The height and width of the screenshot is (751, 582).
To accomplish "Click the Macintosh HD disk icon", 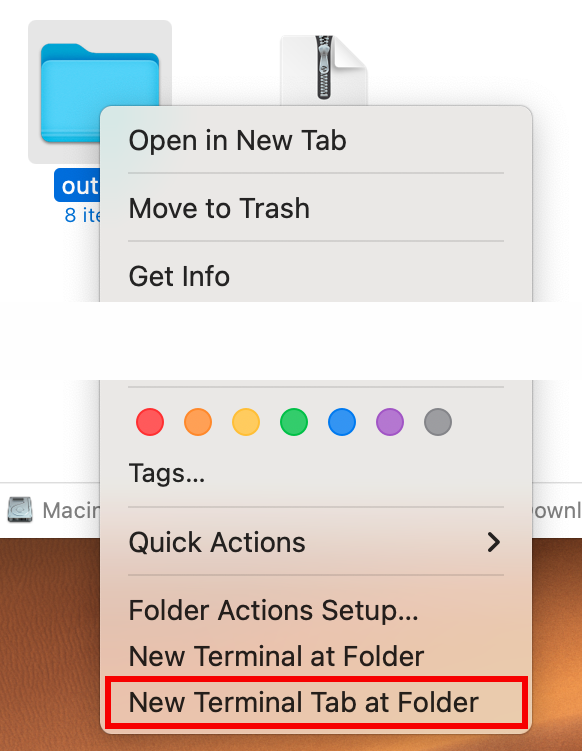I will tap(20, 510).
